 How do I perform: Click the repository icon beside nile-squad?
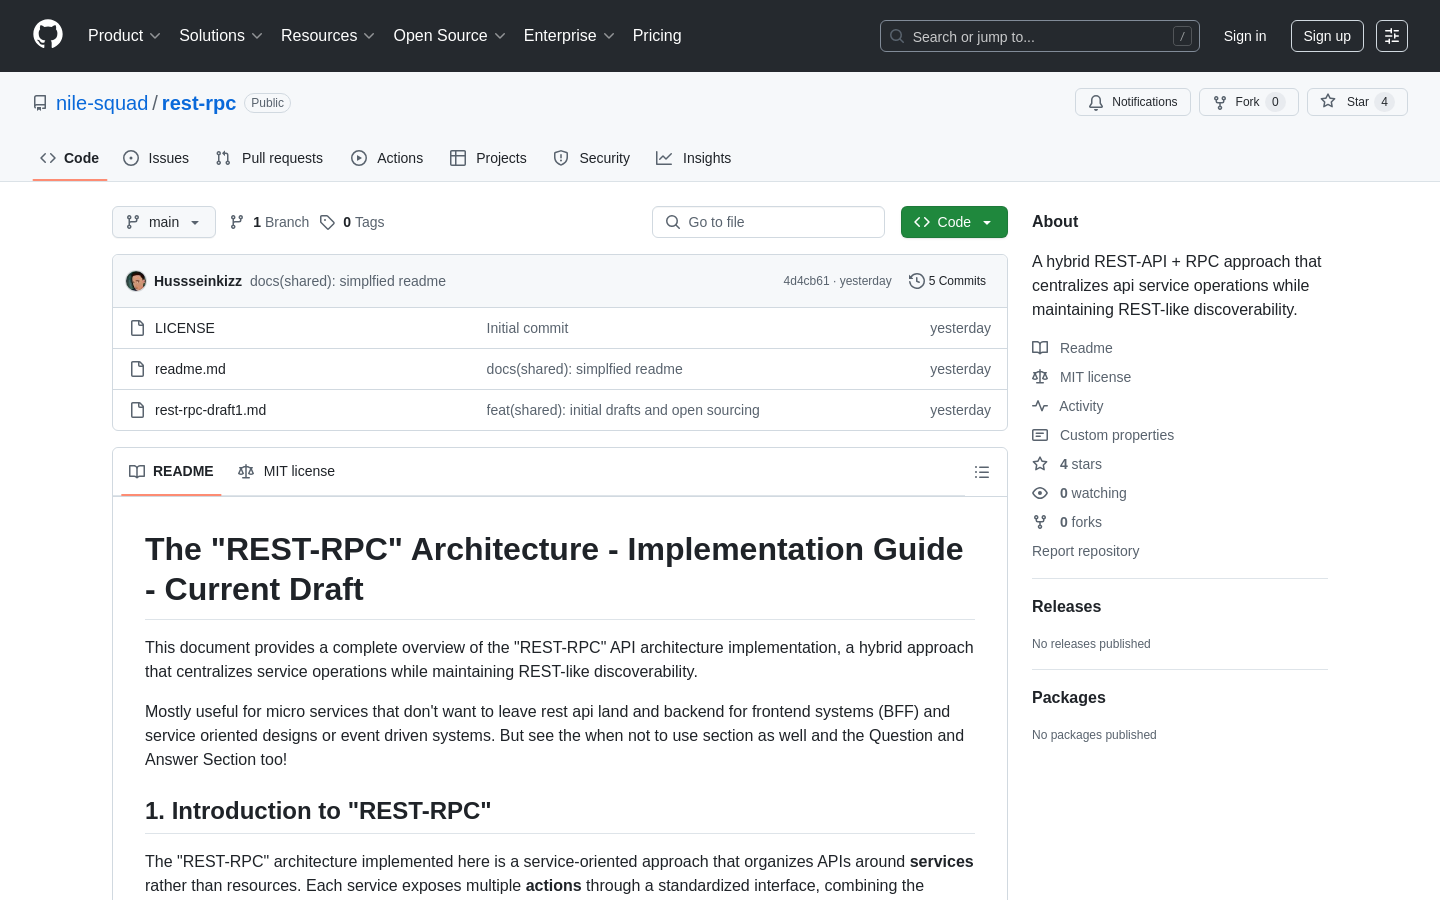pyautogui.click(x=40, y=103)
